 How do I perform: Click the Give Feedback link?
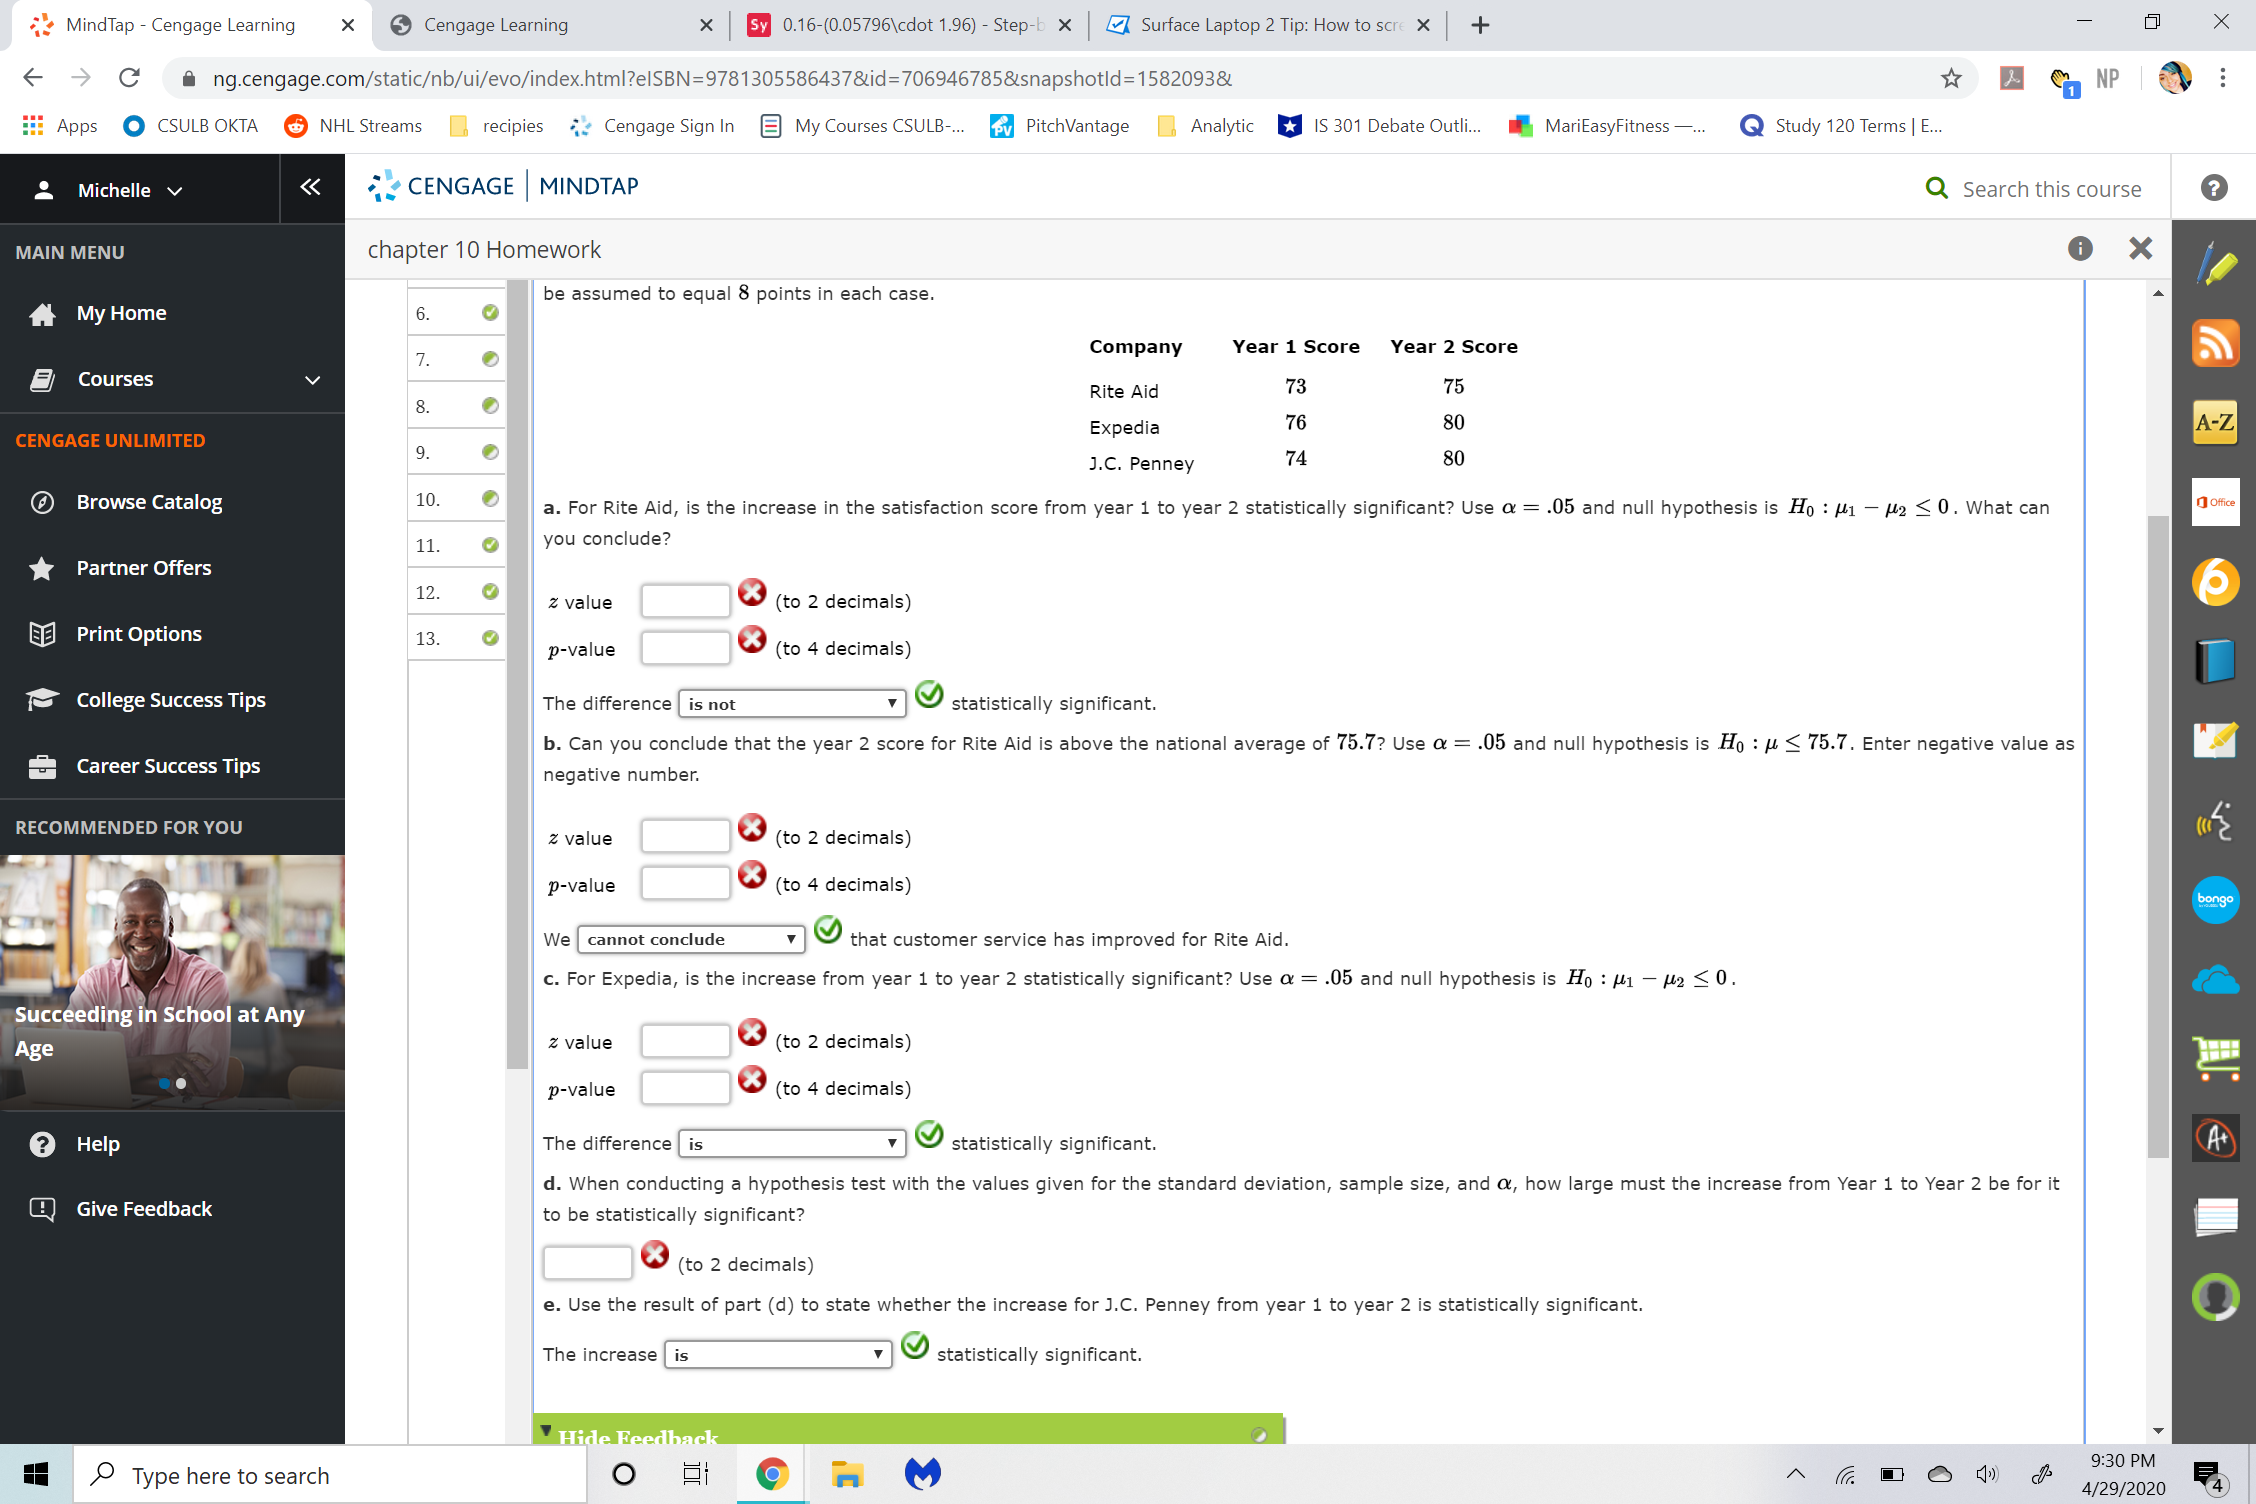click(x=144, y=1209)
